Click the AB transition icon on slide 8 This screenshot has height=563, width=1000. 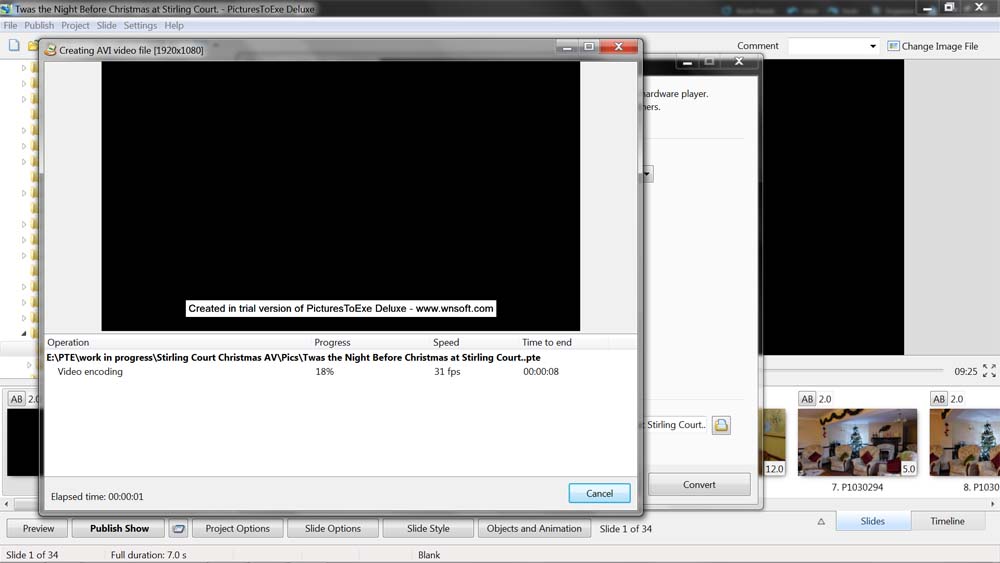coord(939,399)
